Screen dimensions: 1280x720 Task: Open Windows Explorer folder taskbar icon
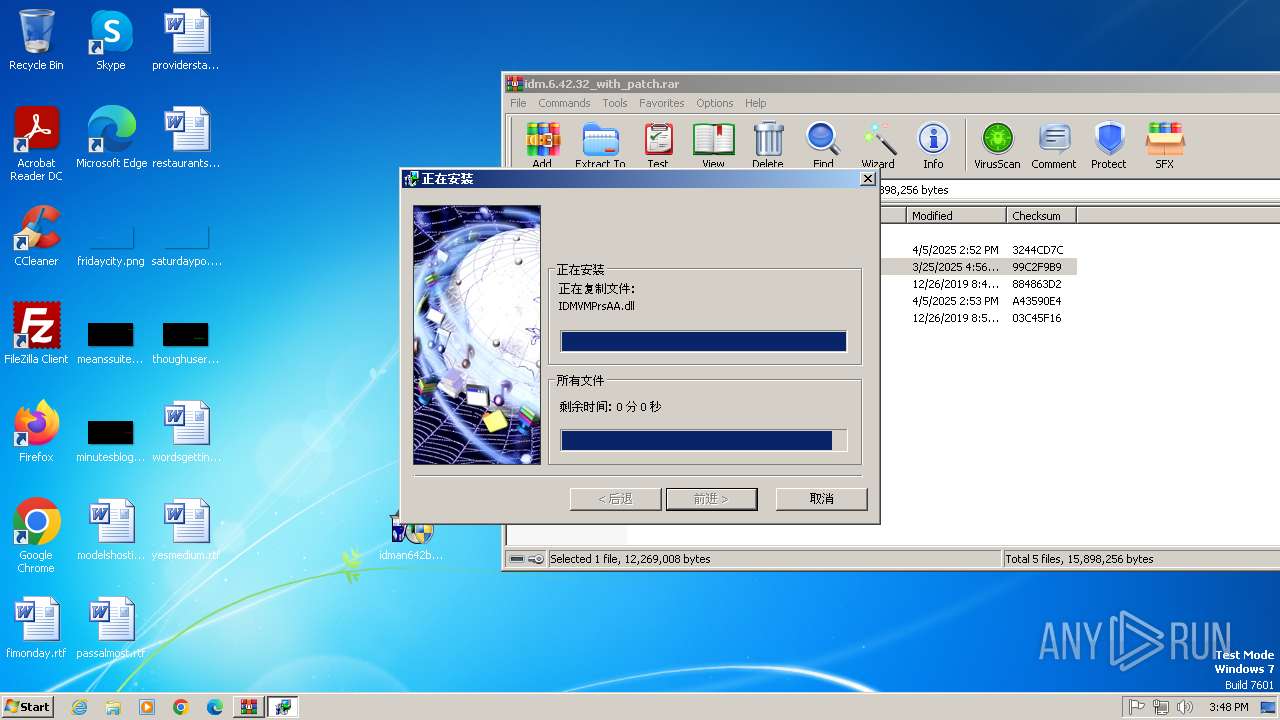(113, 707)
